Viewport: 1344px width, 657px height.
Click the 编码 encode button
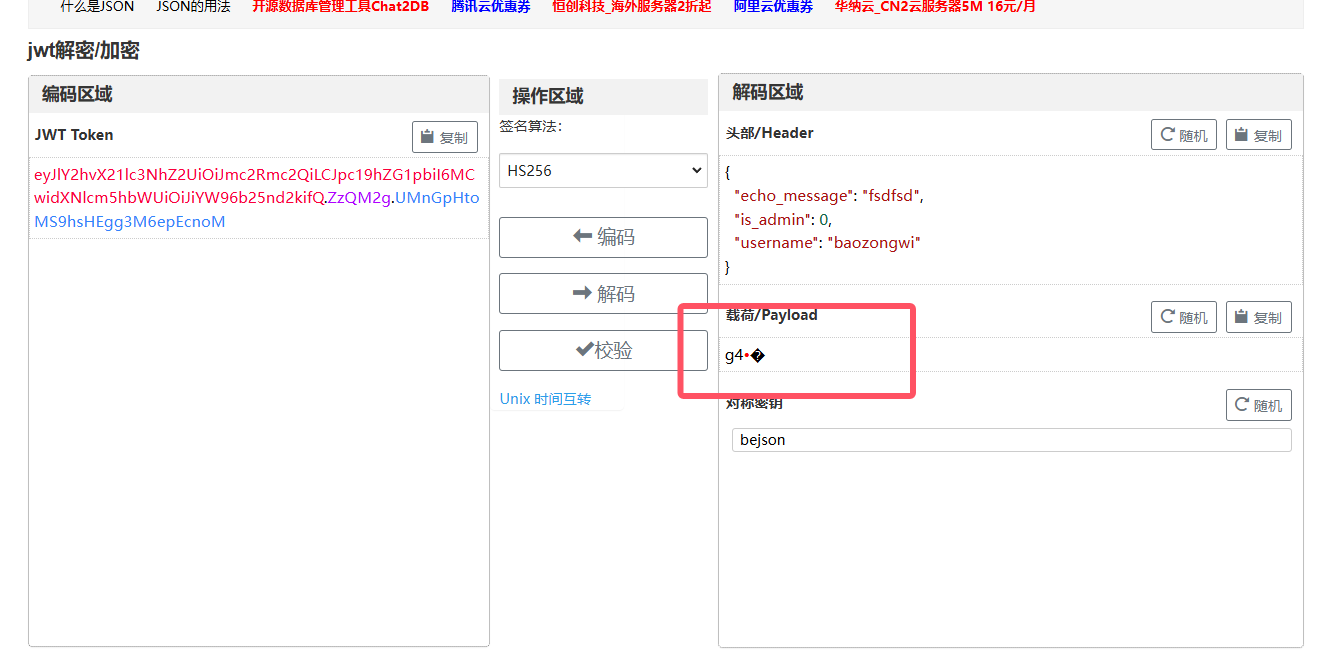(x=603, y=237)
